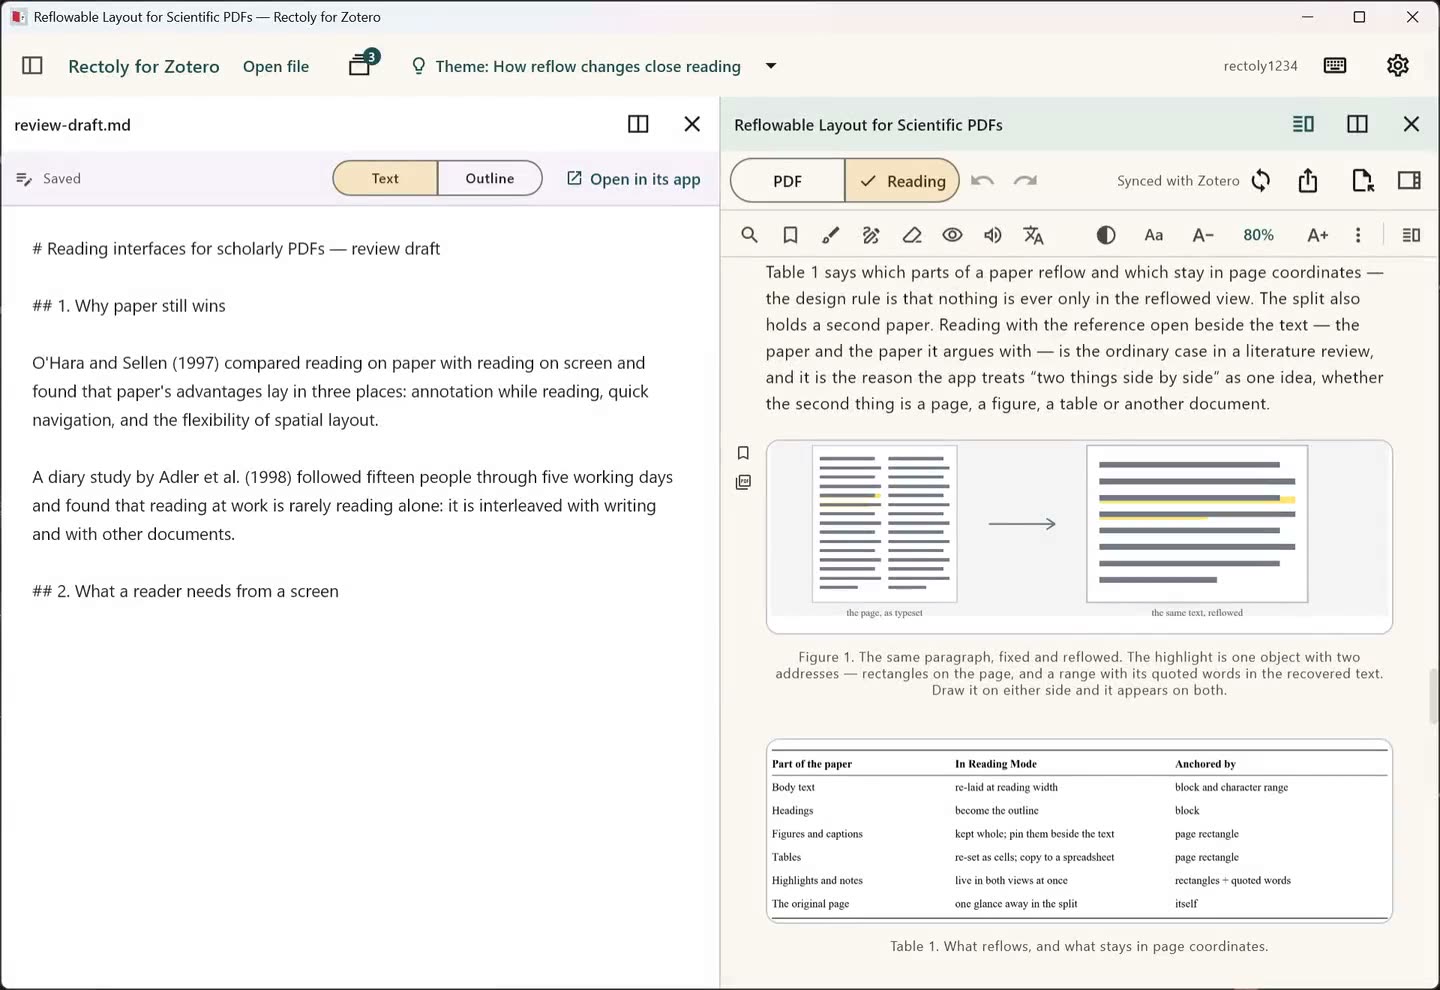1440x990 pixels.
Task: Open the Rectoly for Zotero home link
Action: click(143, 66)
